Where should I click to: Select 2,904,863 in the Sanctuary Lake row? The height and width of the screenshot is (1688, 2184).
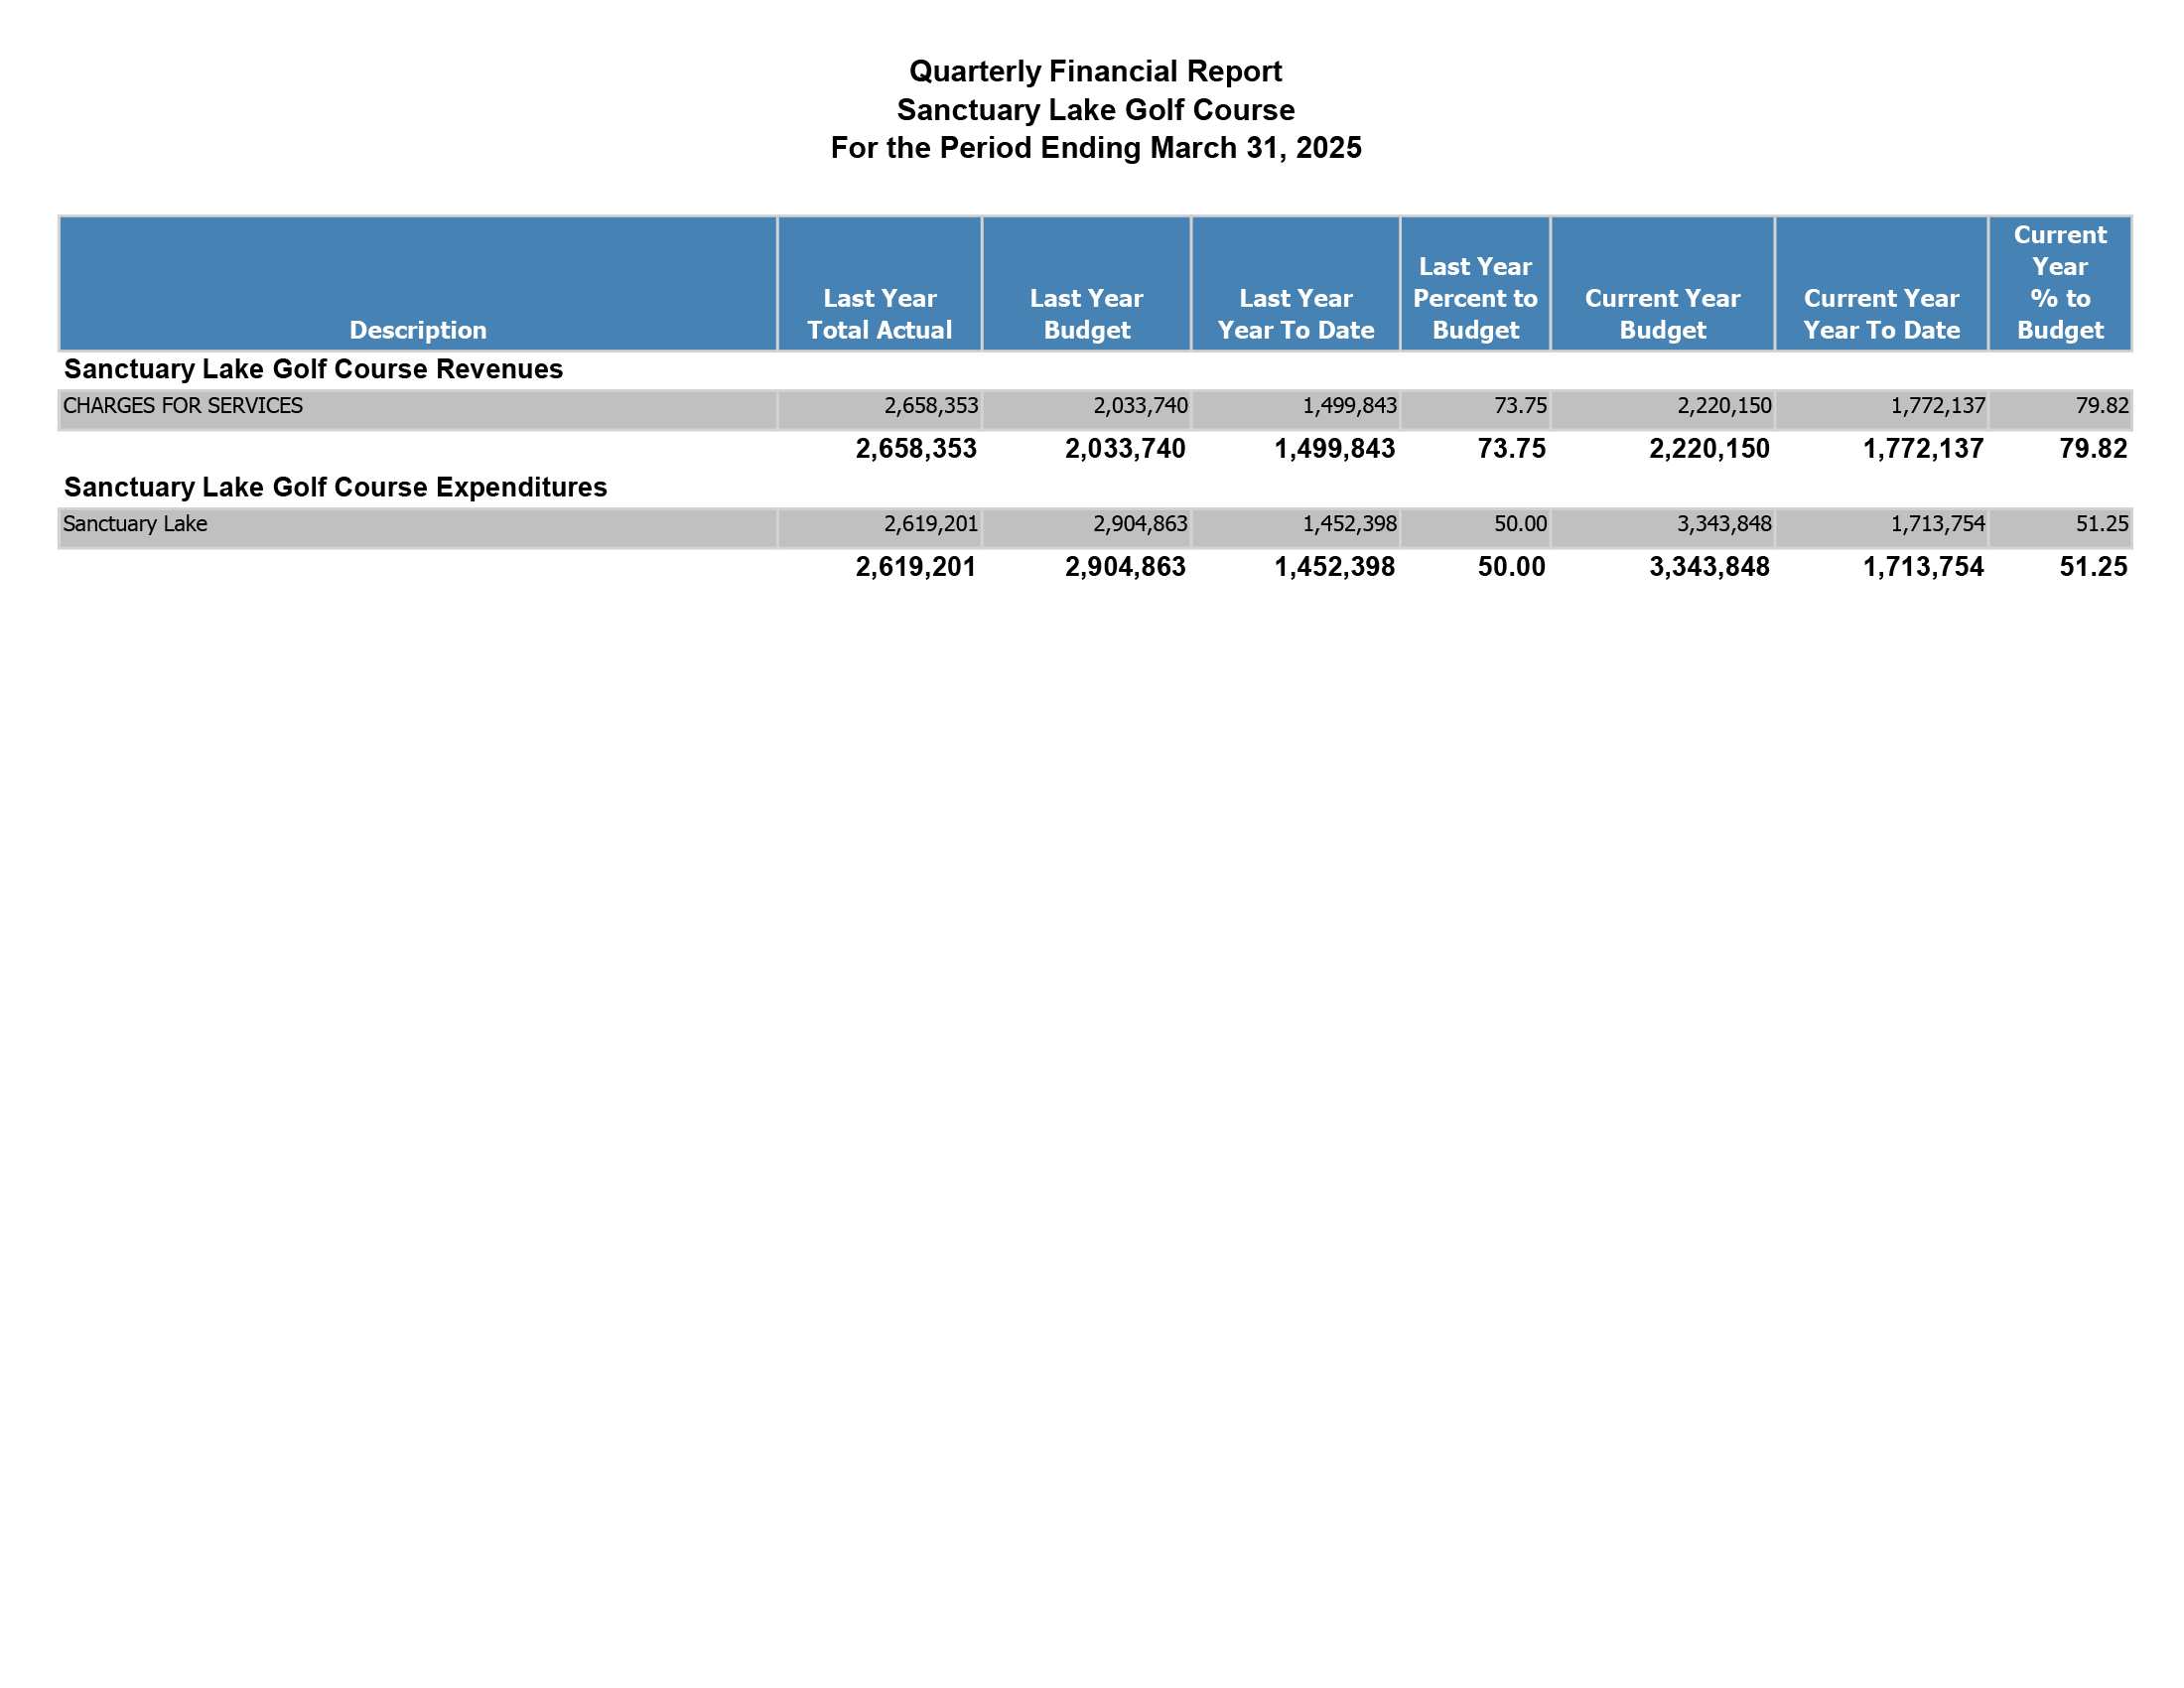click(1140, 524)
